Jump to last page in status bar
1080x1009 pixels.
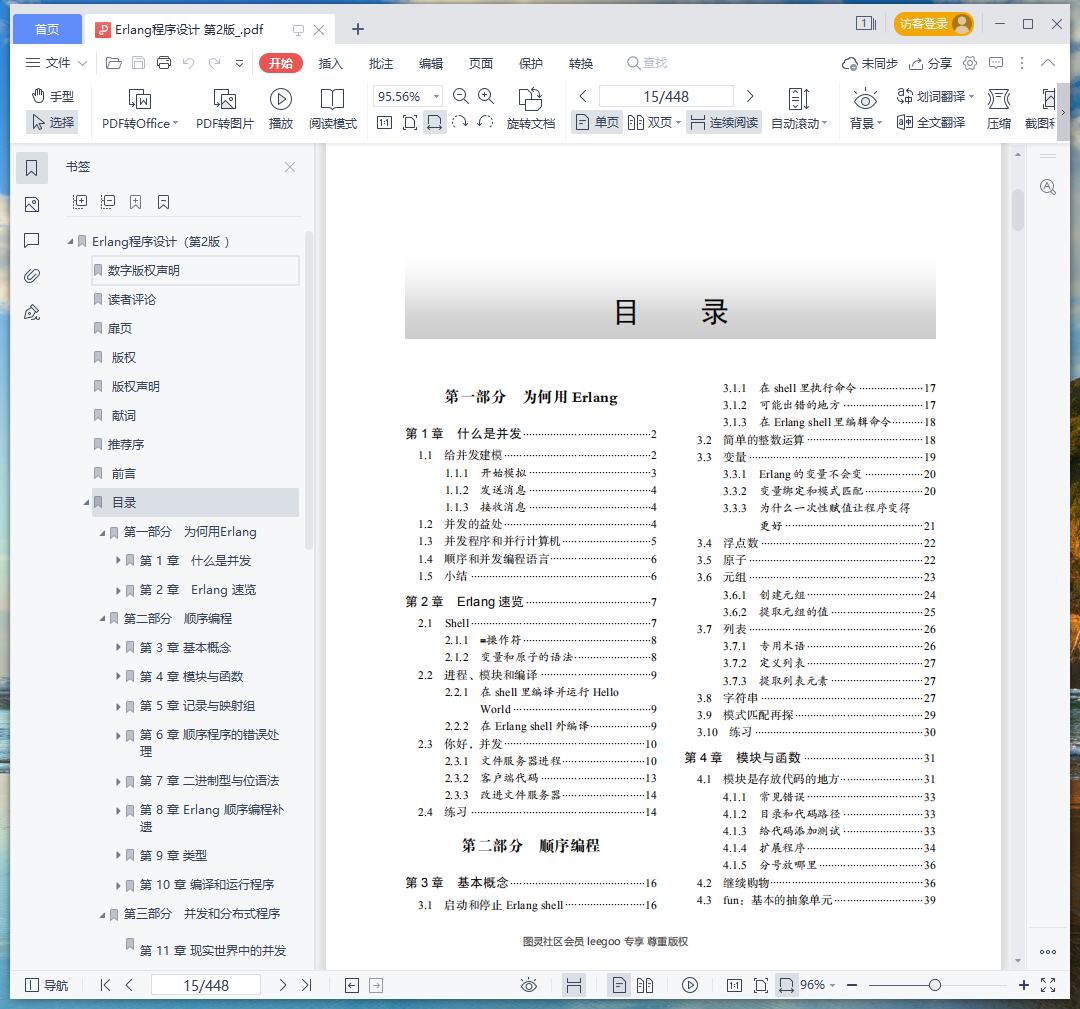(x=307, y=985)
